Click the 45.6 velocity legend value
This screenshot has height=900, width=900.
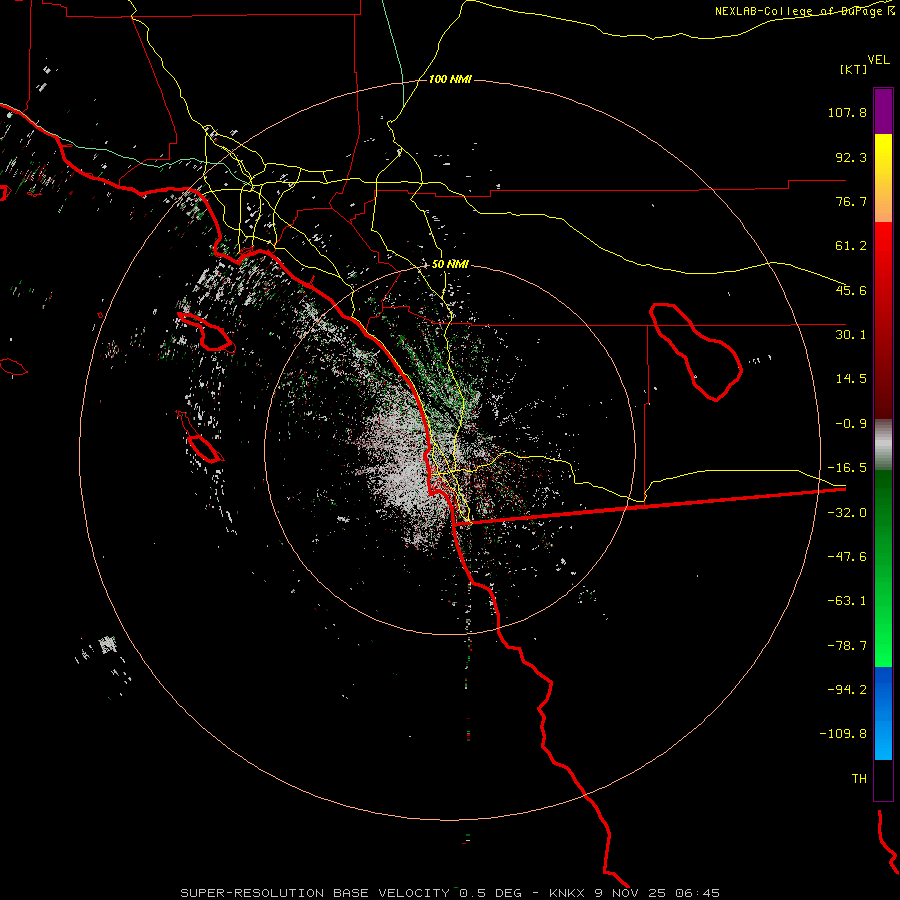[851, 290]
